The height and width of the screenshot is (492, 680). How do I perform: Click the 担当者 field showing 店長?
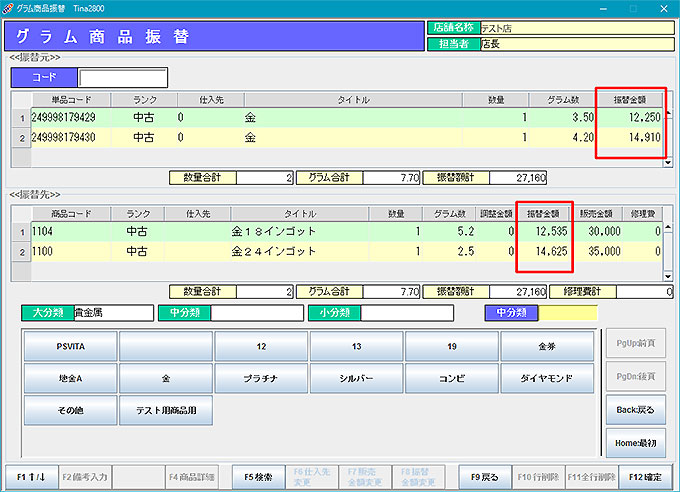tap(577, 44)
